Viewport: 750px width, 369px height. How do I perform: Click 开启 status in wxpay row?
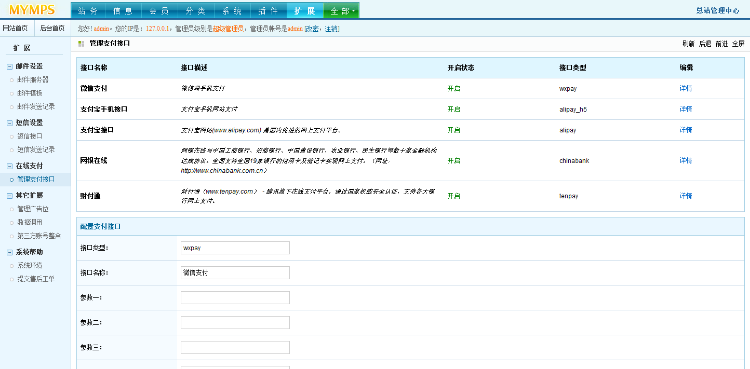coord(454,89)
